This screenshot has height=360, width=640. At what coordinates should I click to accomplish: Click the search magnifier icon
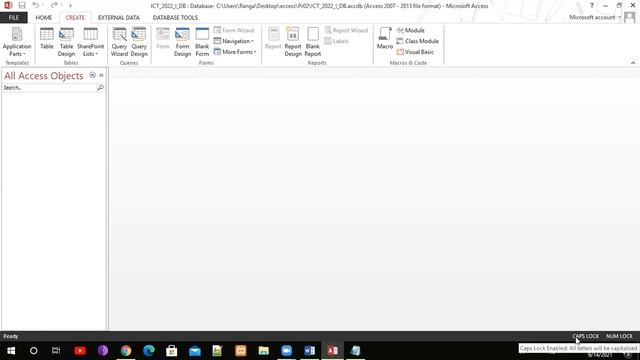[x=100, y=88]
